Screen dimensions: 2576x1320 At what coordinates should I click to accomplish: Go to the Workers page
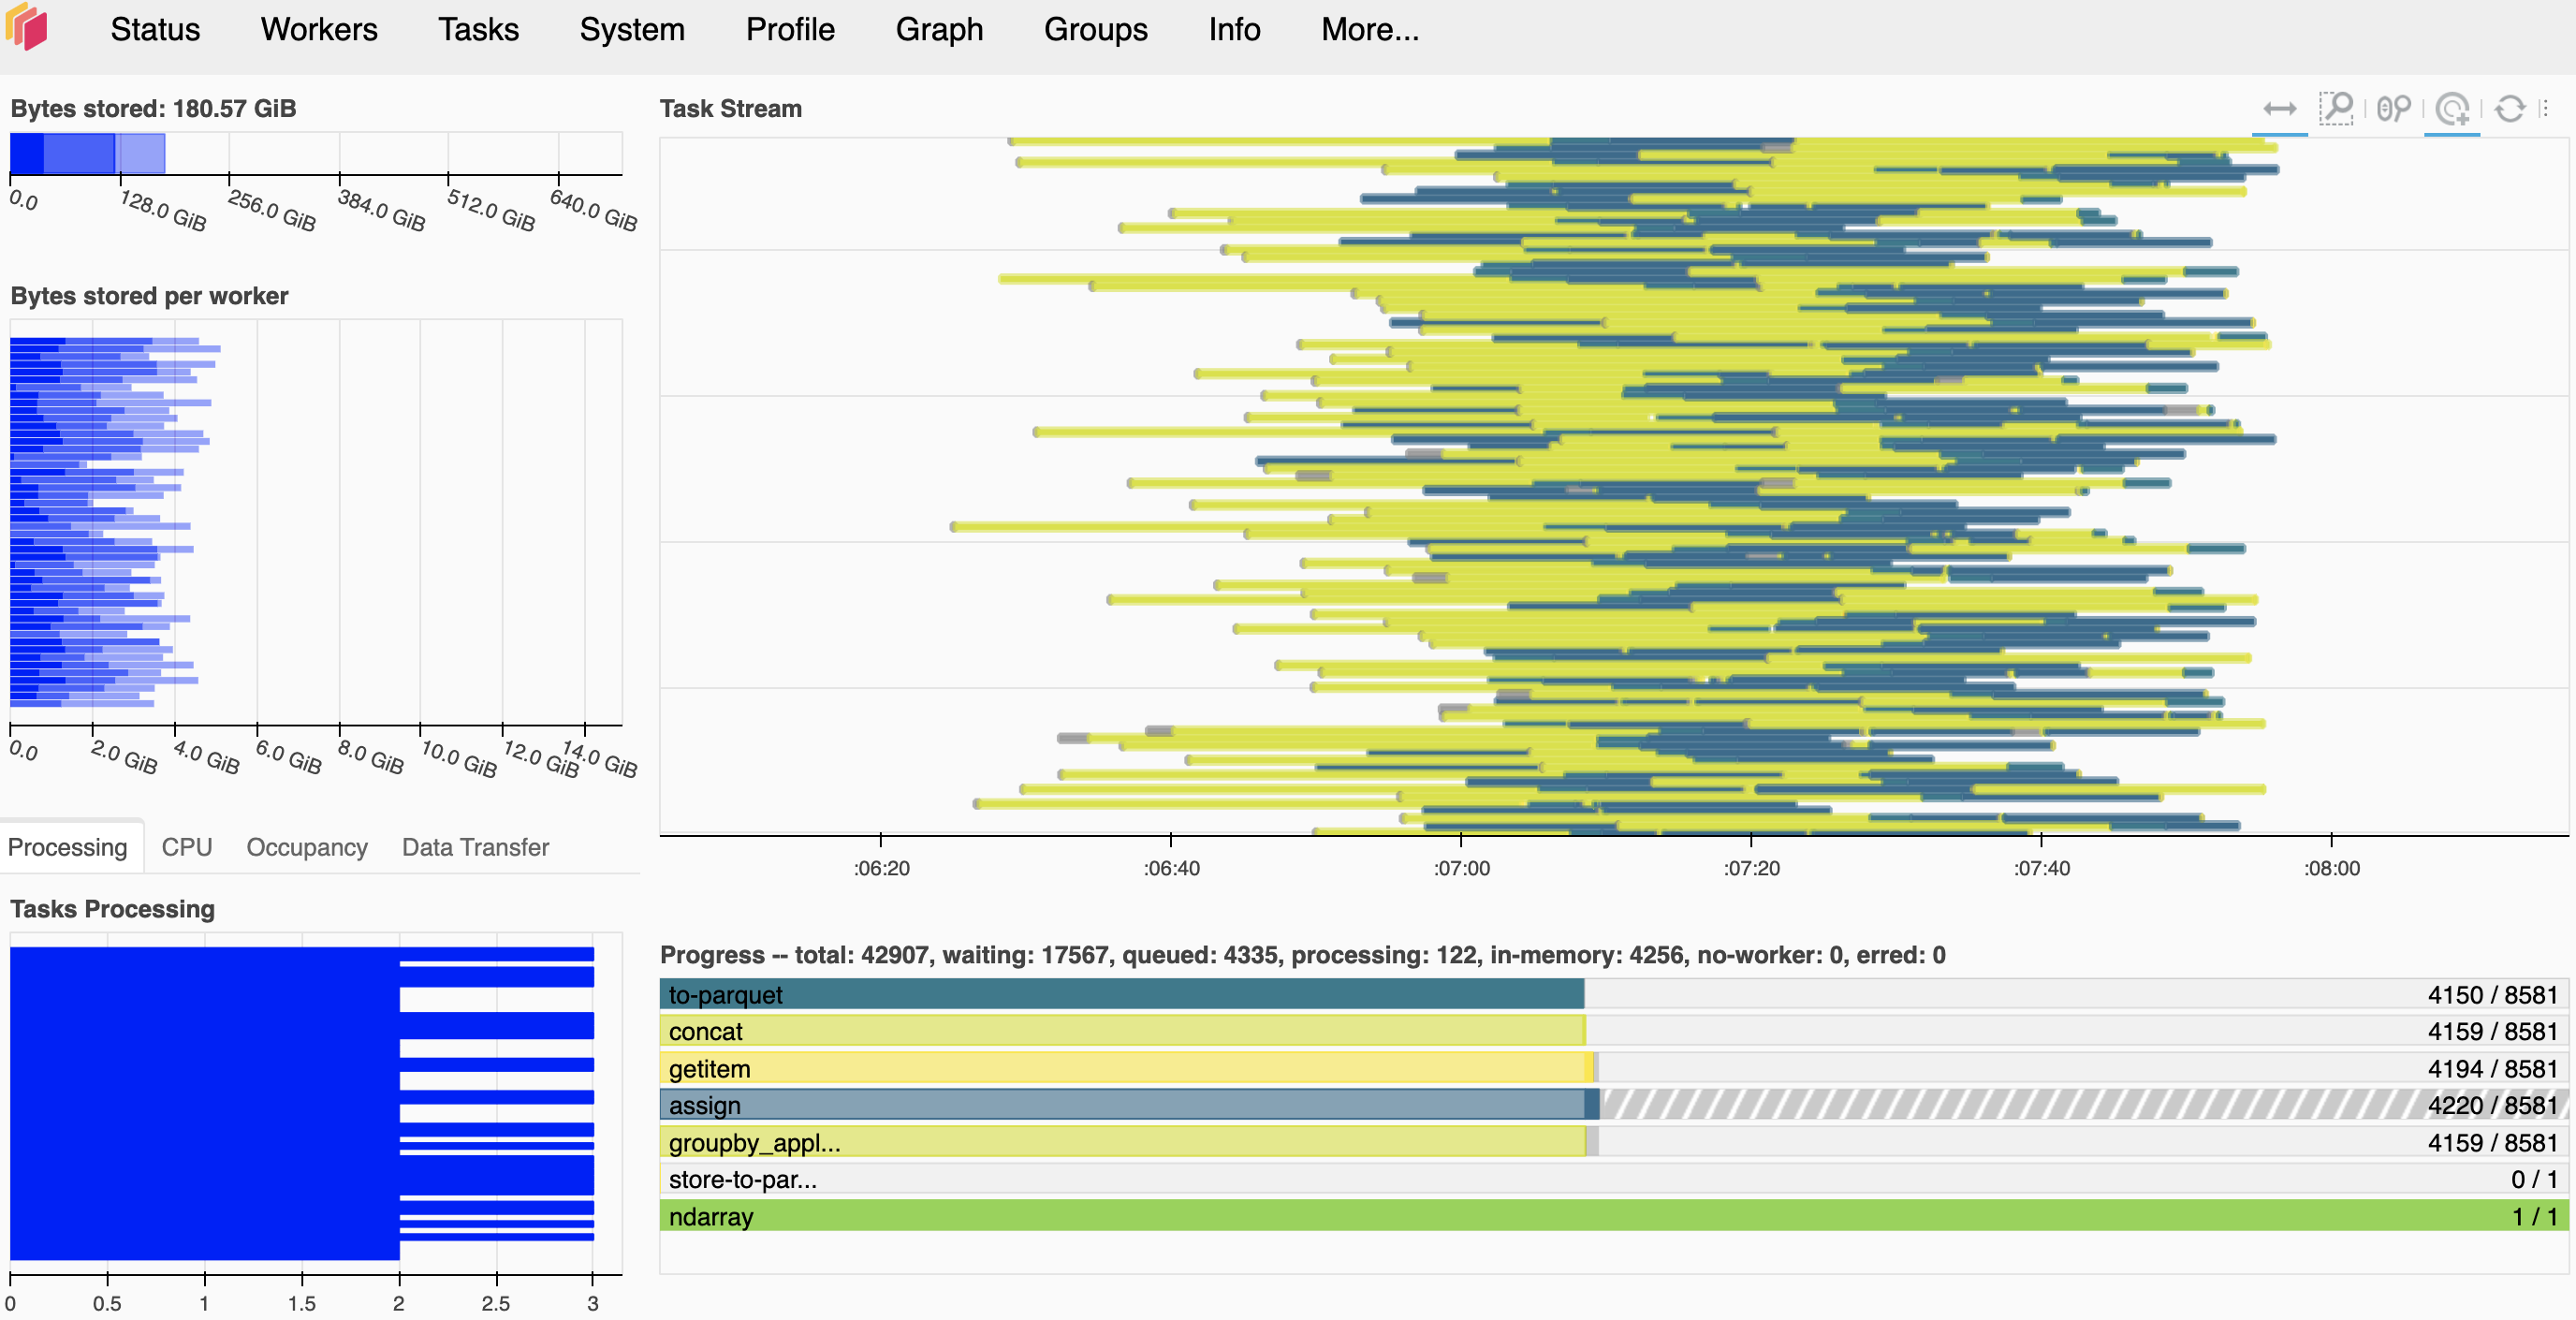[x=319, y=30]
